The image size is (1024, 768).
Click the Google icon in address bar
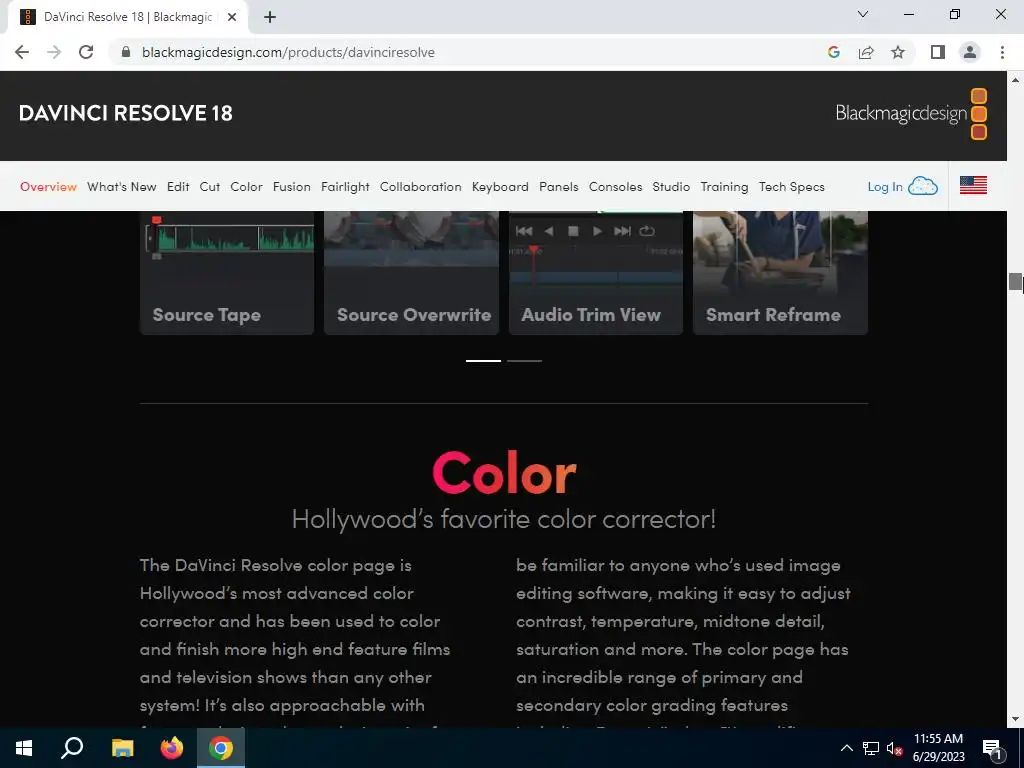coord(833,52)
